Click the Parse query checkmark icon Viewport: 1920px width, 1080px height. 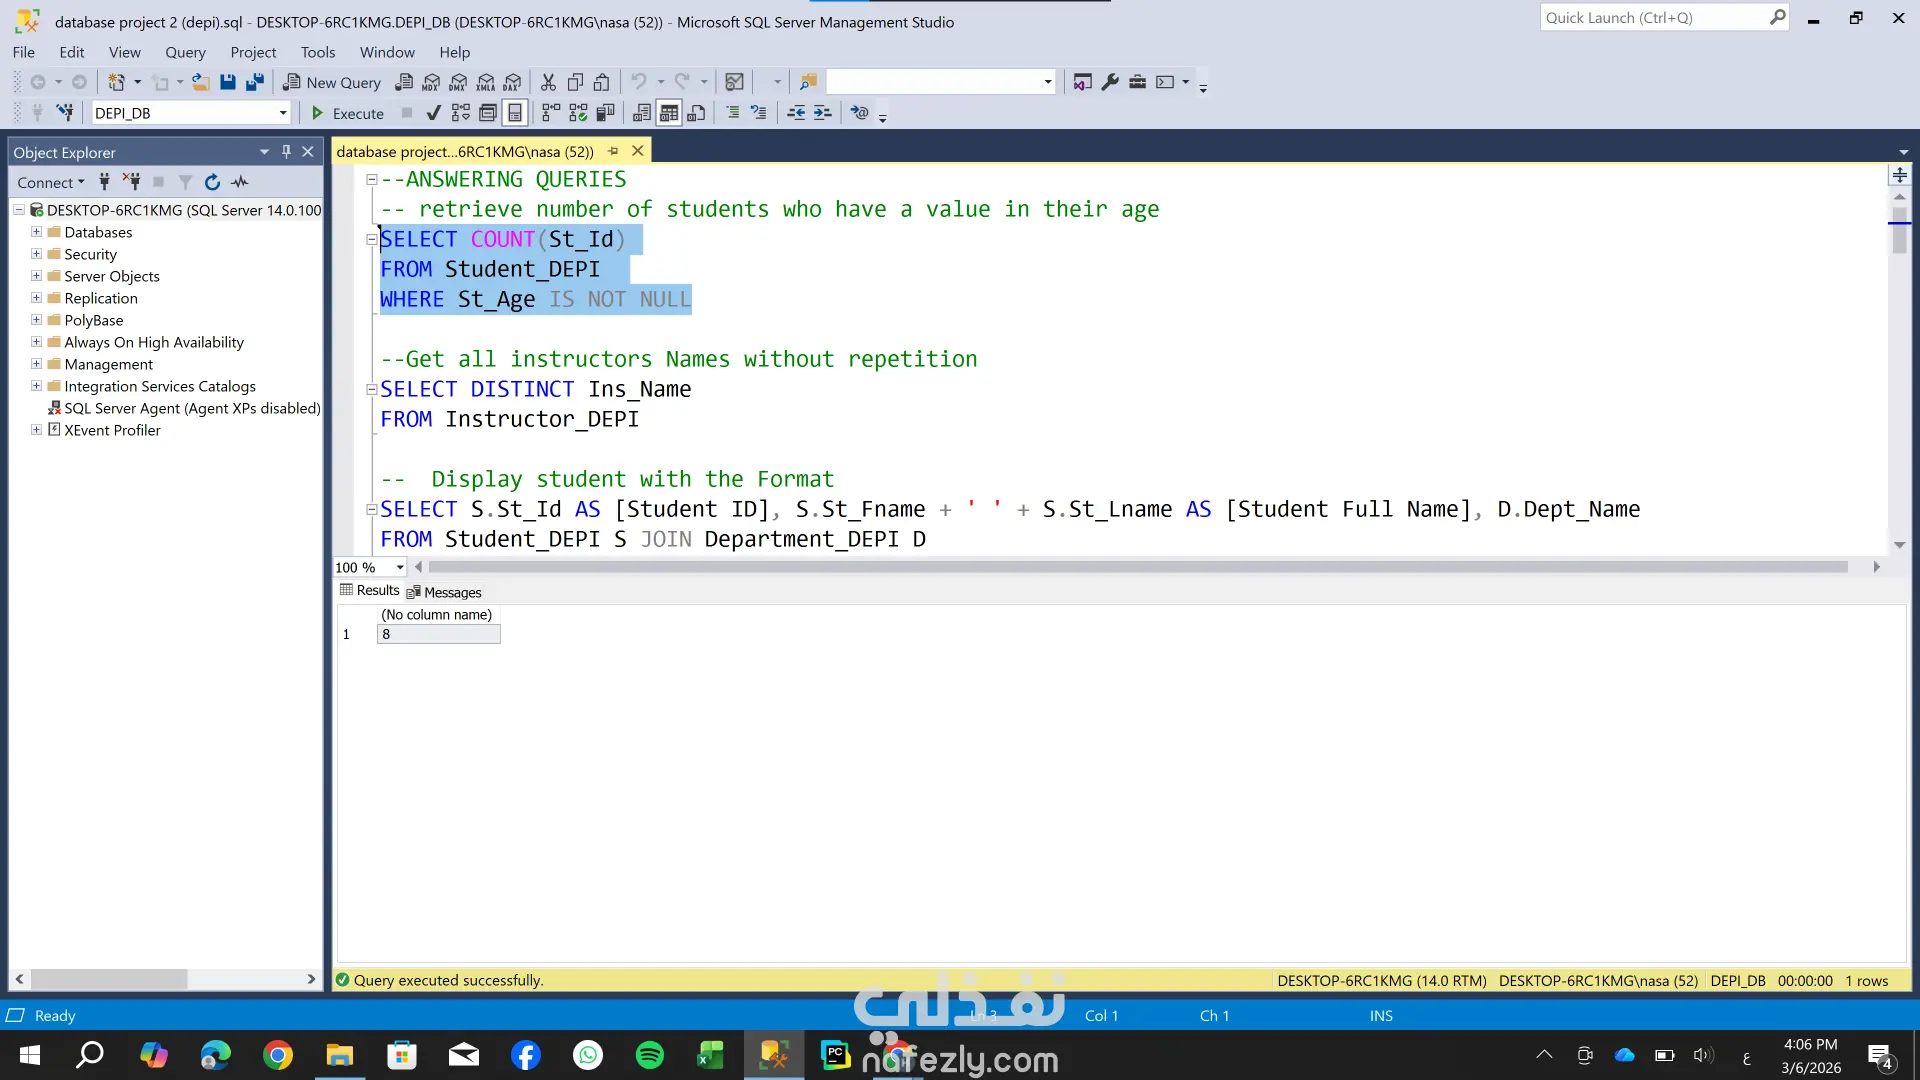point(433,113)
